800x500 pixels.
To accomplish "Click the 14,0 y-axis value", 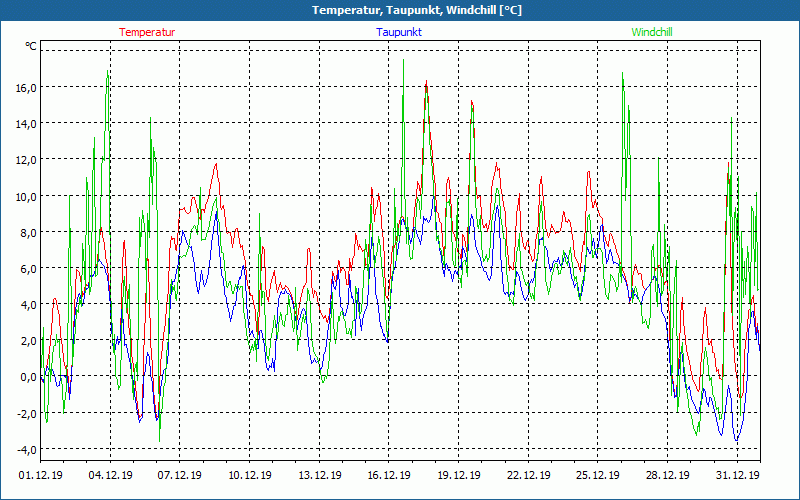I will click(x=26, y=123).
